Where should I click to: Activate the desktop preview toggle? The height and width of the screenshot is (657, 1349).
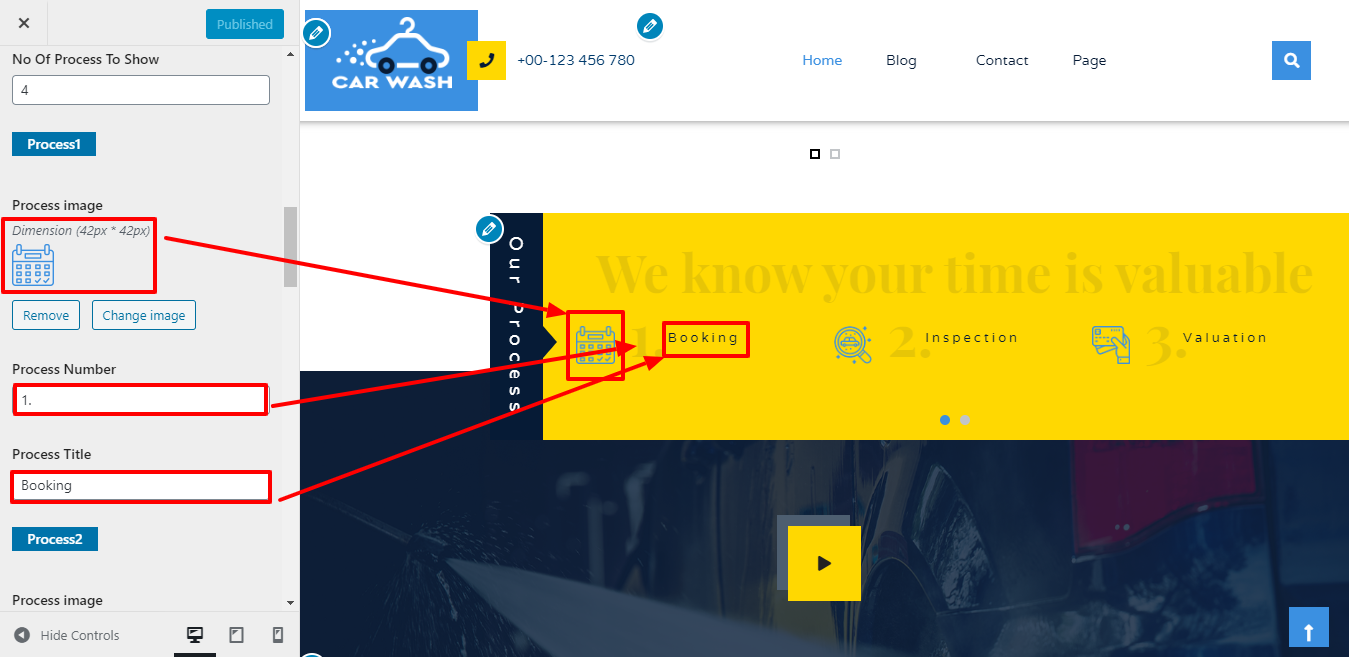click(195, 634)
